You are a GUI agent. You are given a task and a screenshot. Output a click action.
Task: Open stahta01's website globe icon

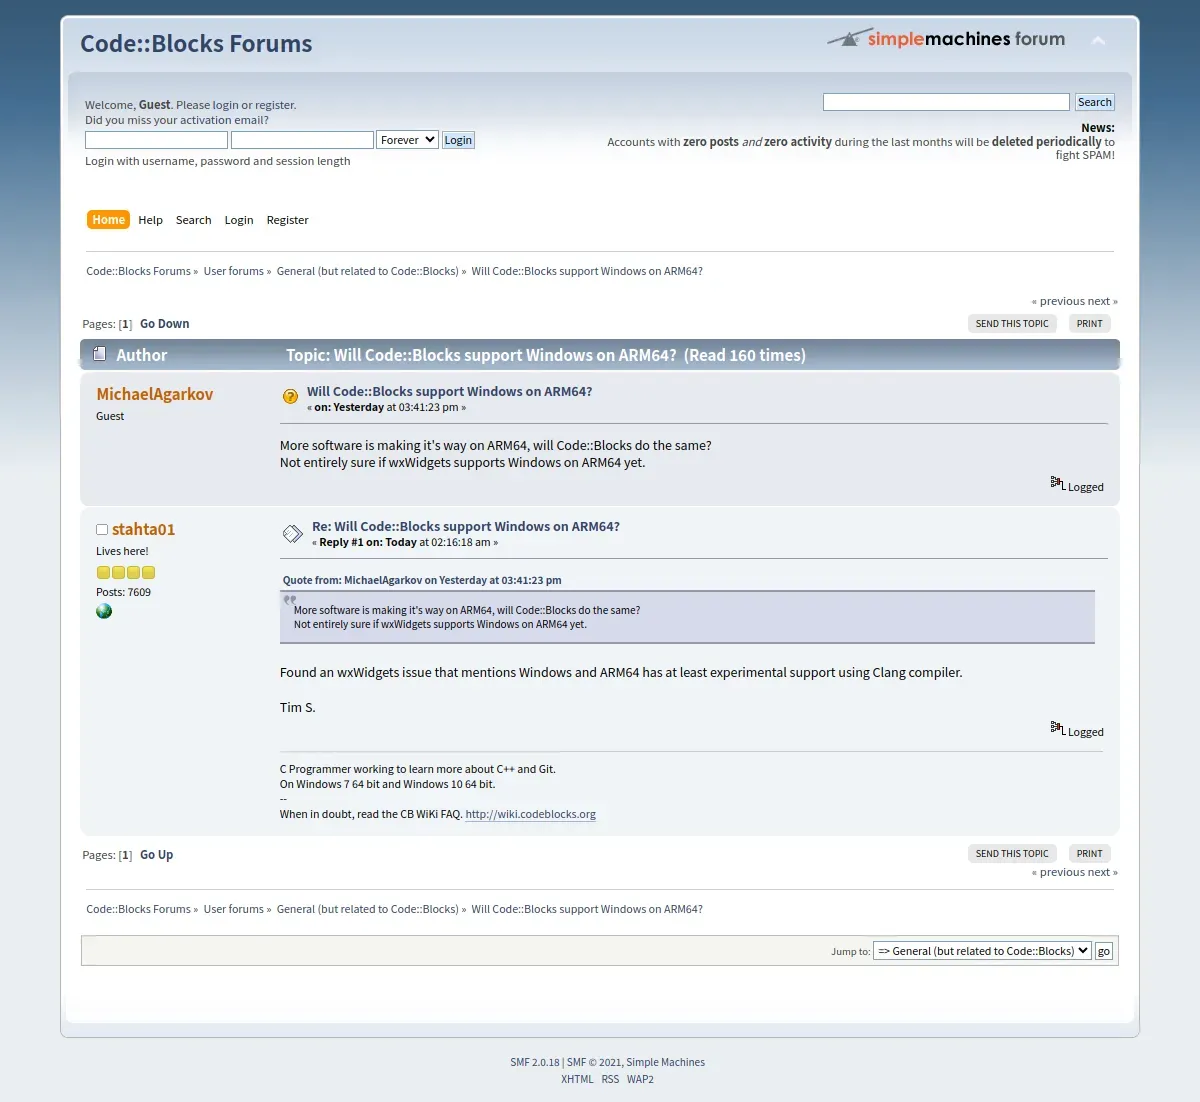click(104, 611)
